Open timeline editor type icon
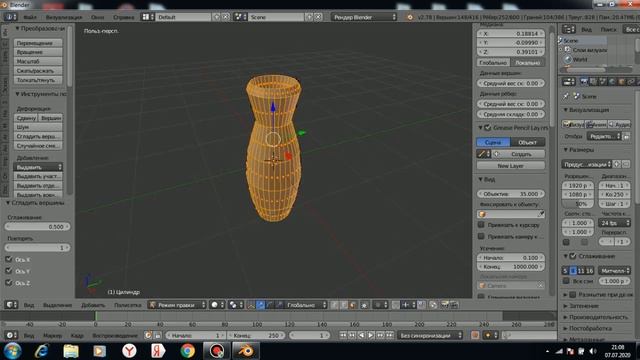The image size is (640, 360). (x=11, y=335)
